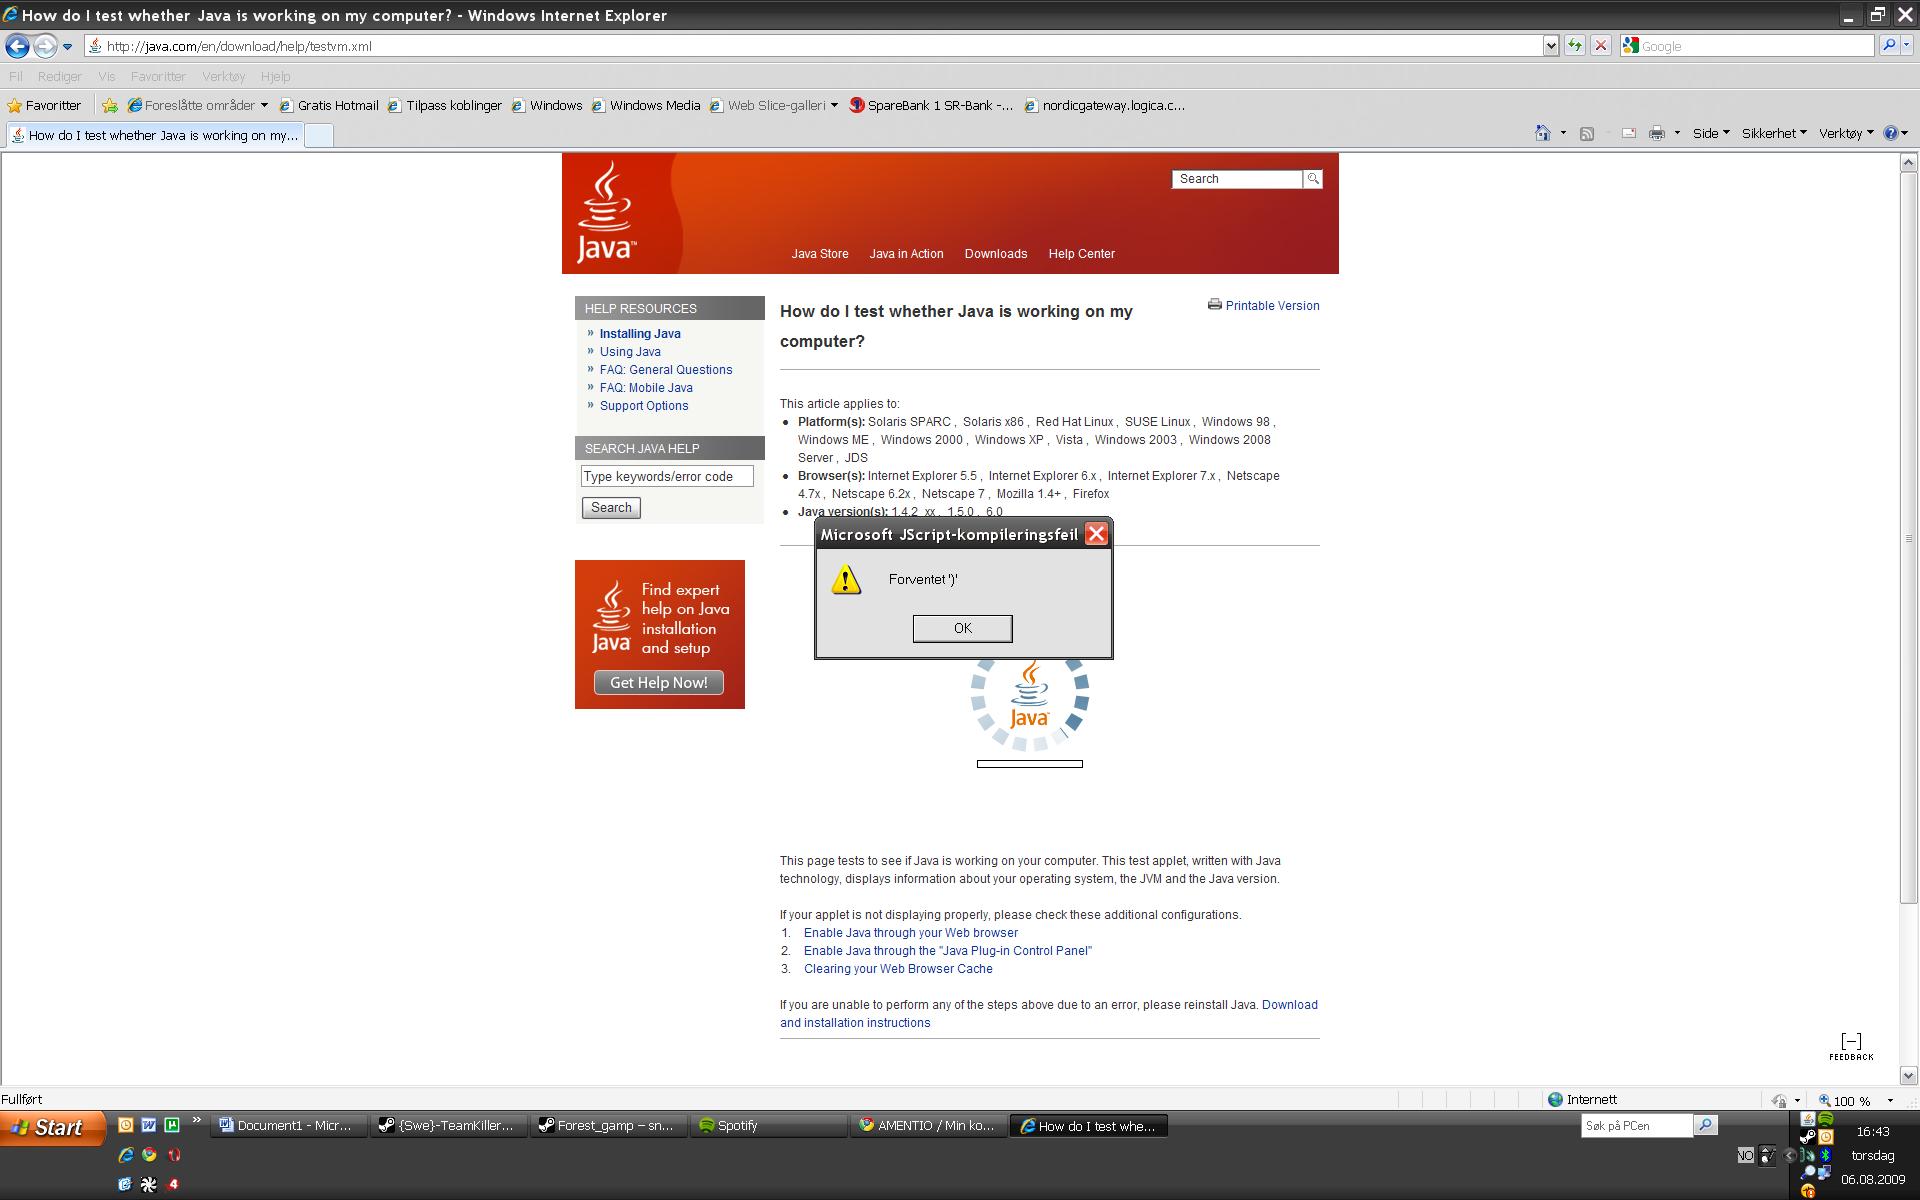Image resolution: width=1920 pixels, height=1200 pixels.
Task: Click Enable Java through your Web browser link
Action: [x=911, y=933]
